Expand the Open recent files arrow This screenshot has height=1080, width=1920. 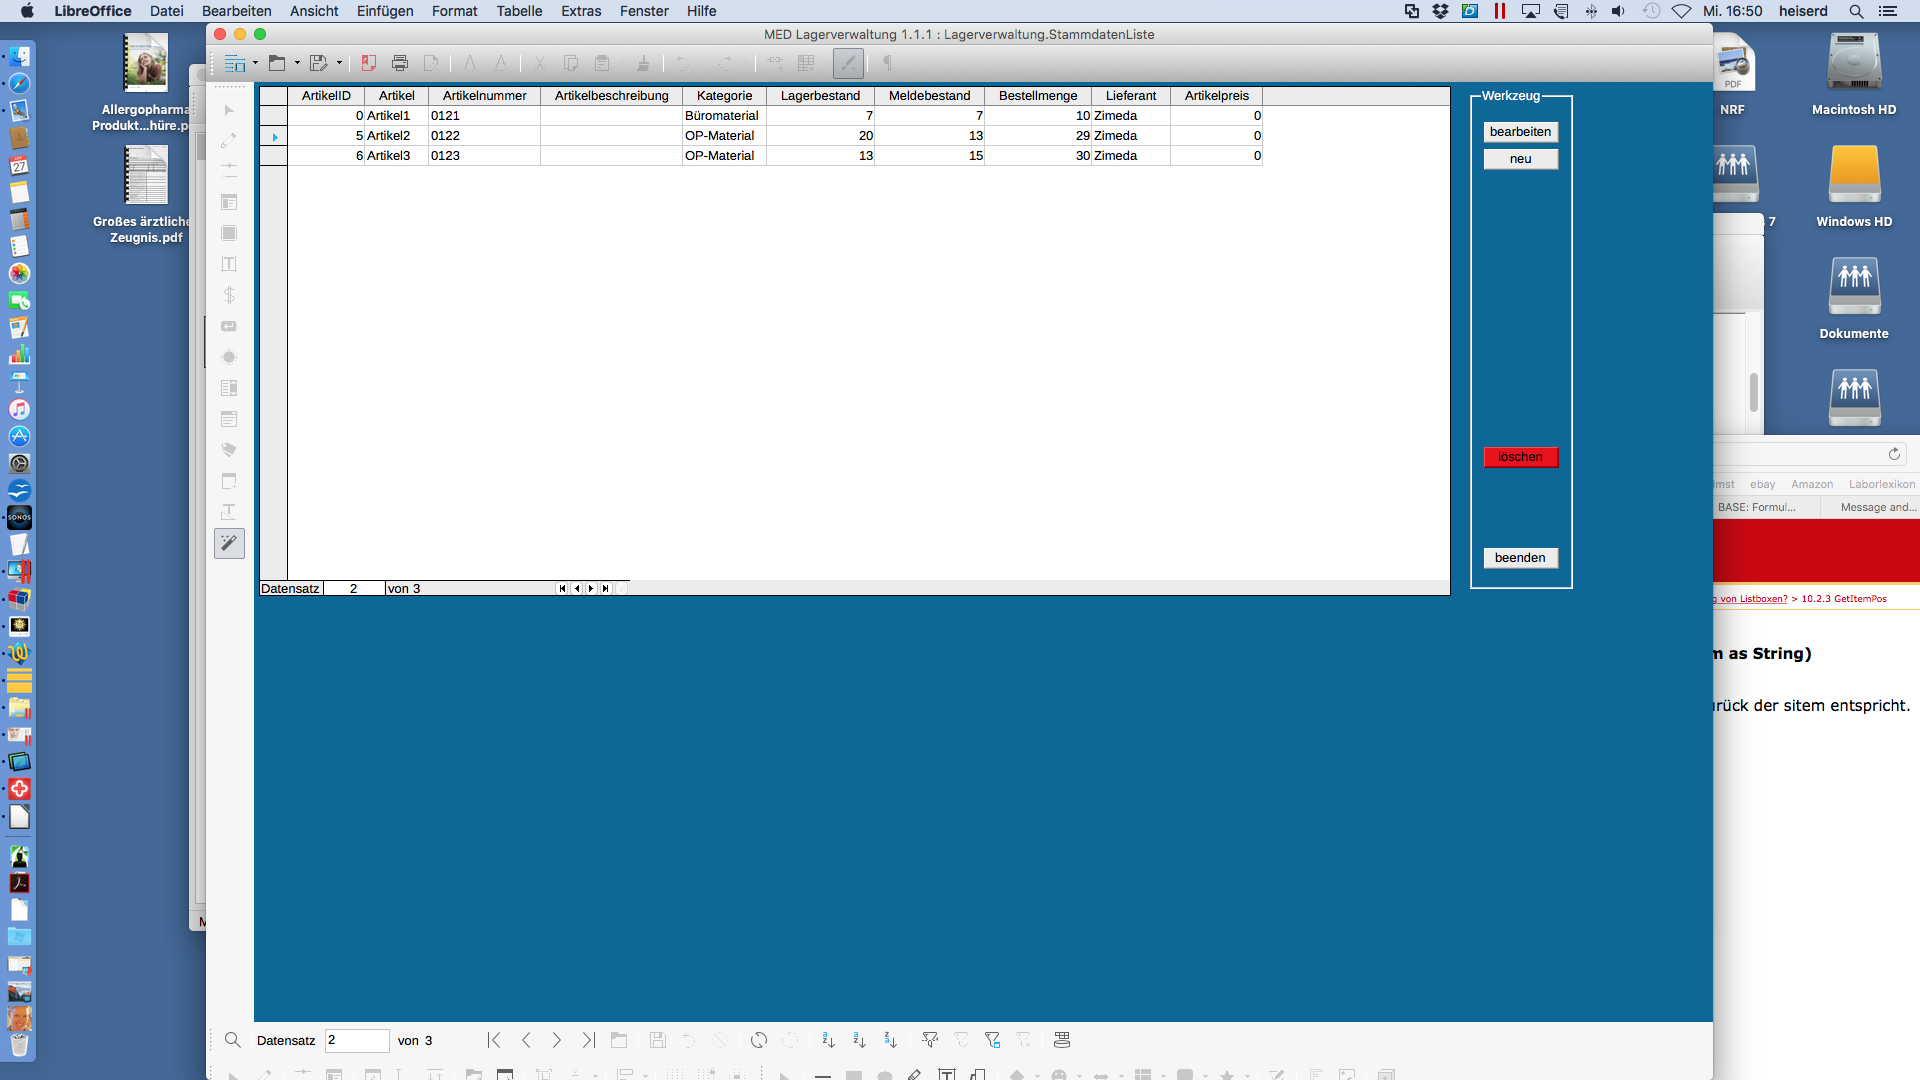(297, 63)
